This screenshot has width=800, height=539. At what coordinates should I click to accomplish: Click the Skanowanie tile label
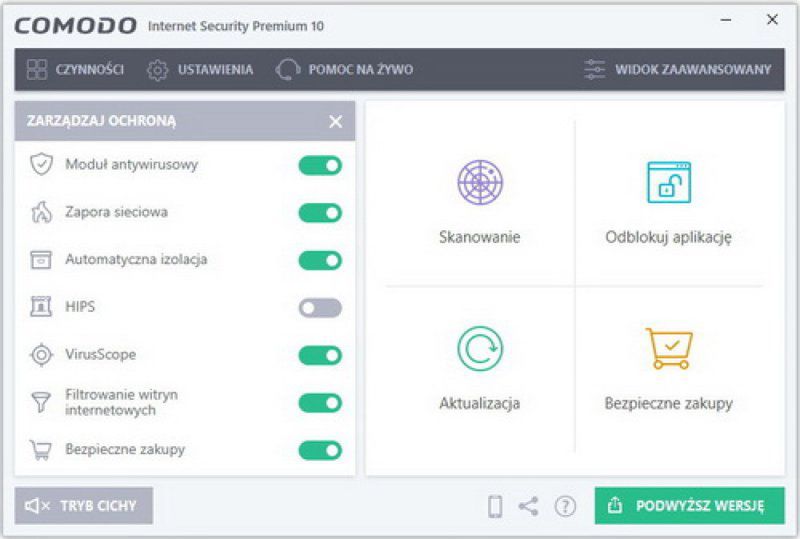click(x=480, y=237)
